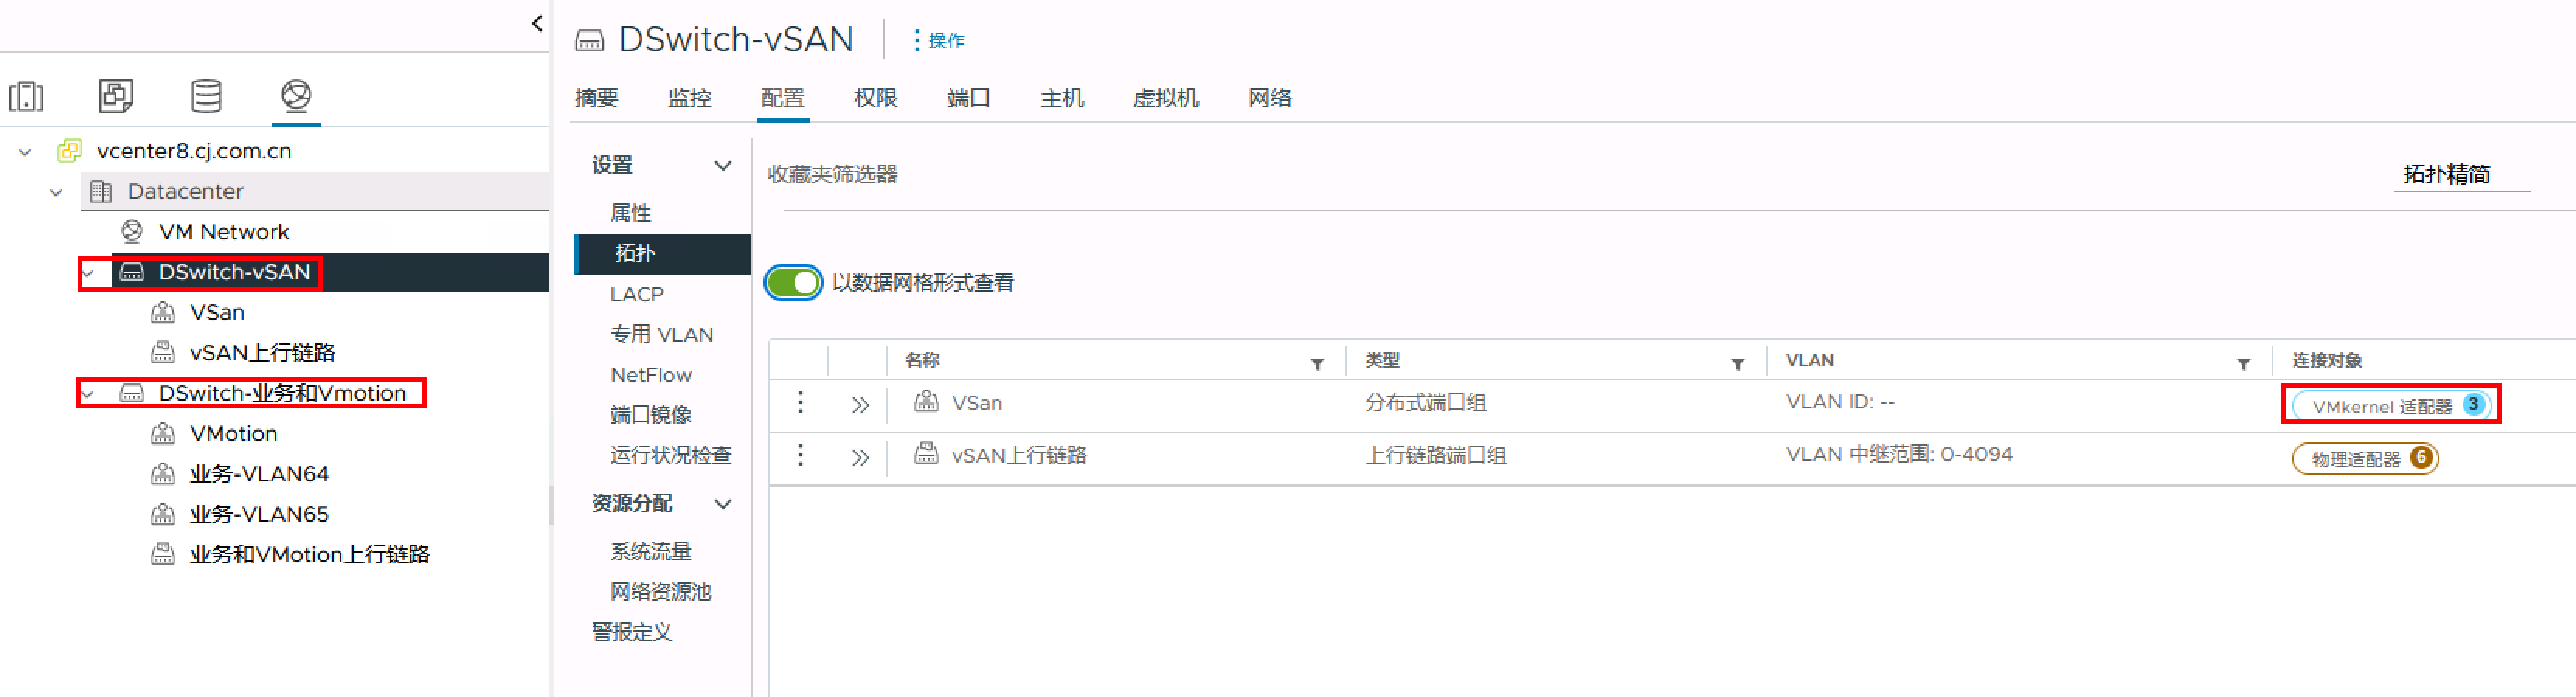Switch to the 监控 tab
This screenshot has height=697, width=2576.
pos(689,98)
